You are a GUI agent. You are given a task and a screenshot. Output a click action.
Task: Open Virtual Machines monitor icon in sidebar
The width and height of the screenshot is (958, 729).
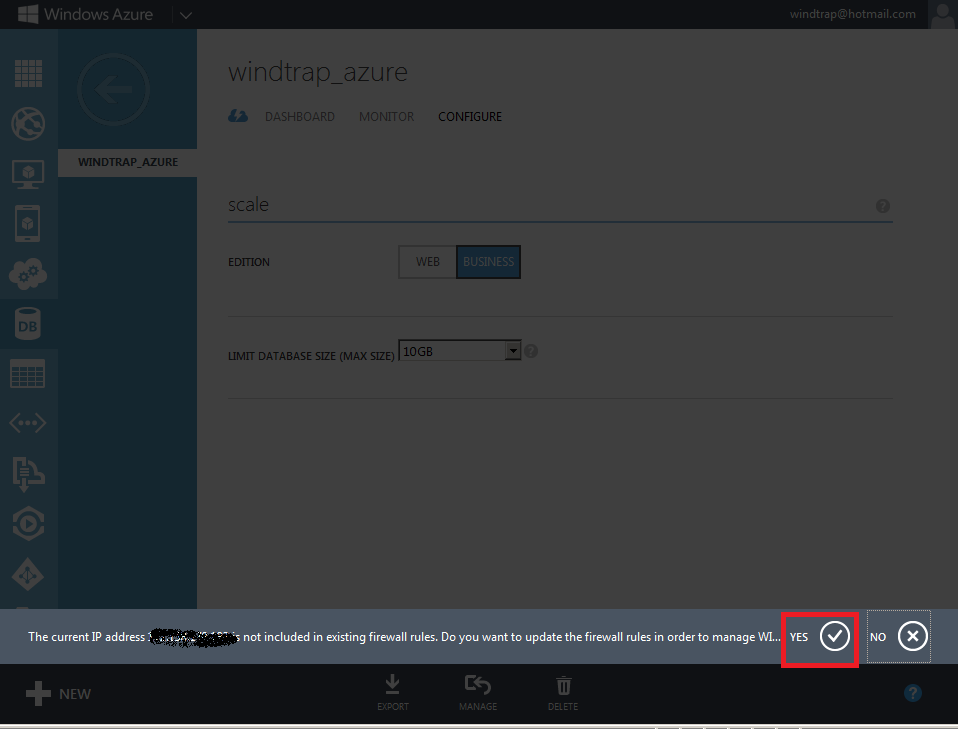click(28, 174)
